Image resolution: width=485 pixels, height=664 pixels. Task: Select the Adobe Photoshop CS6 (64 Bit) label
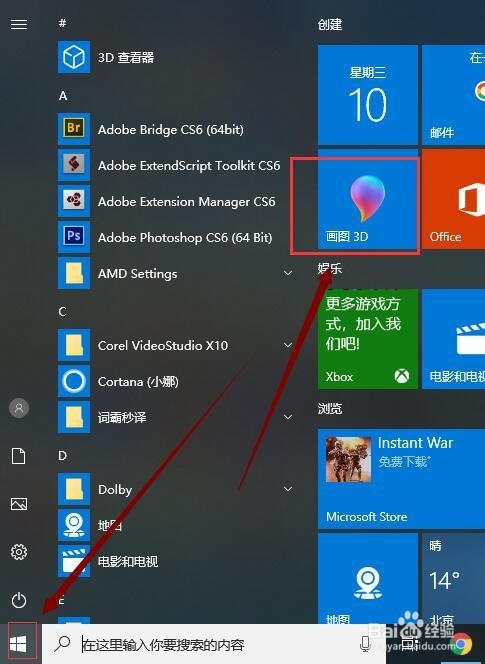click(x=185, y=237)
